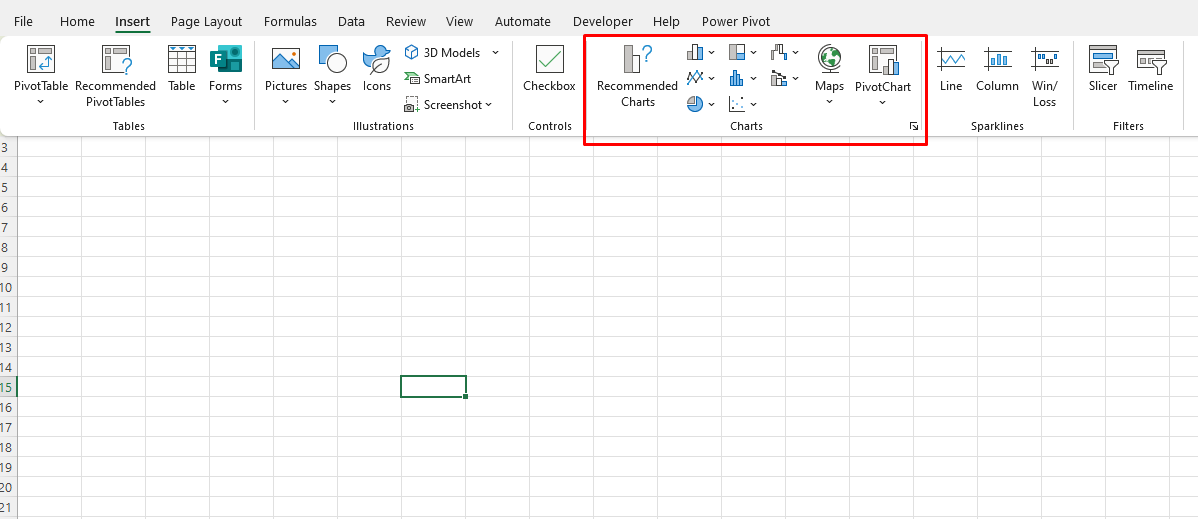Insert a Waterfall or Stock chart
Screen dimensions: 1198x519
(x=779, y=52)
